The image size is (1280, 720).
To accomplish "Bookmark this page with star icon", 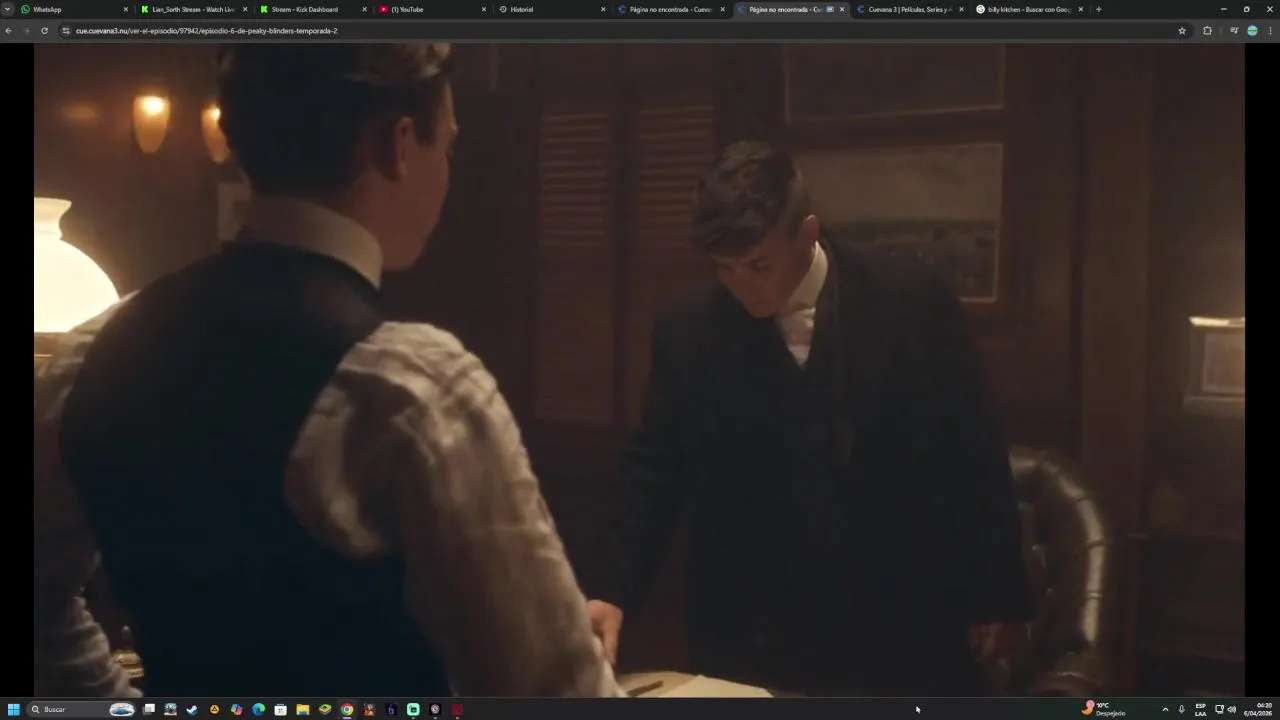I will tap(1182, 31).
